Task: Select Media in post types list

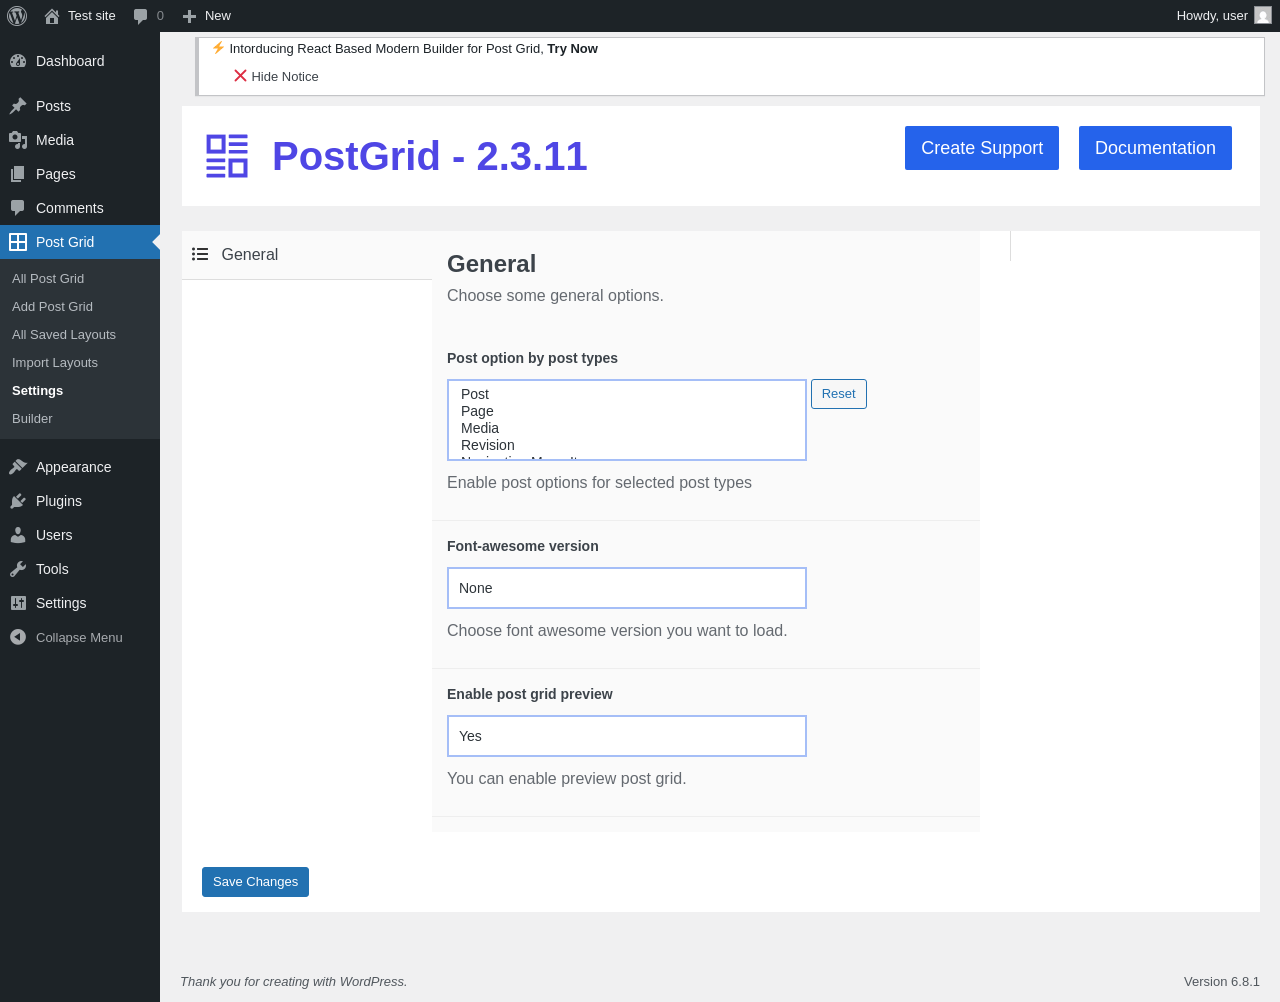Action: pos(627,428)
